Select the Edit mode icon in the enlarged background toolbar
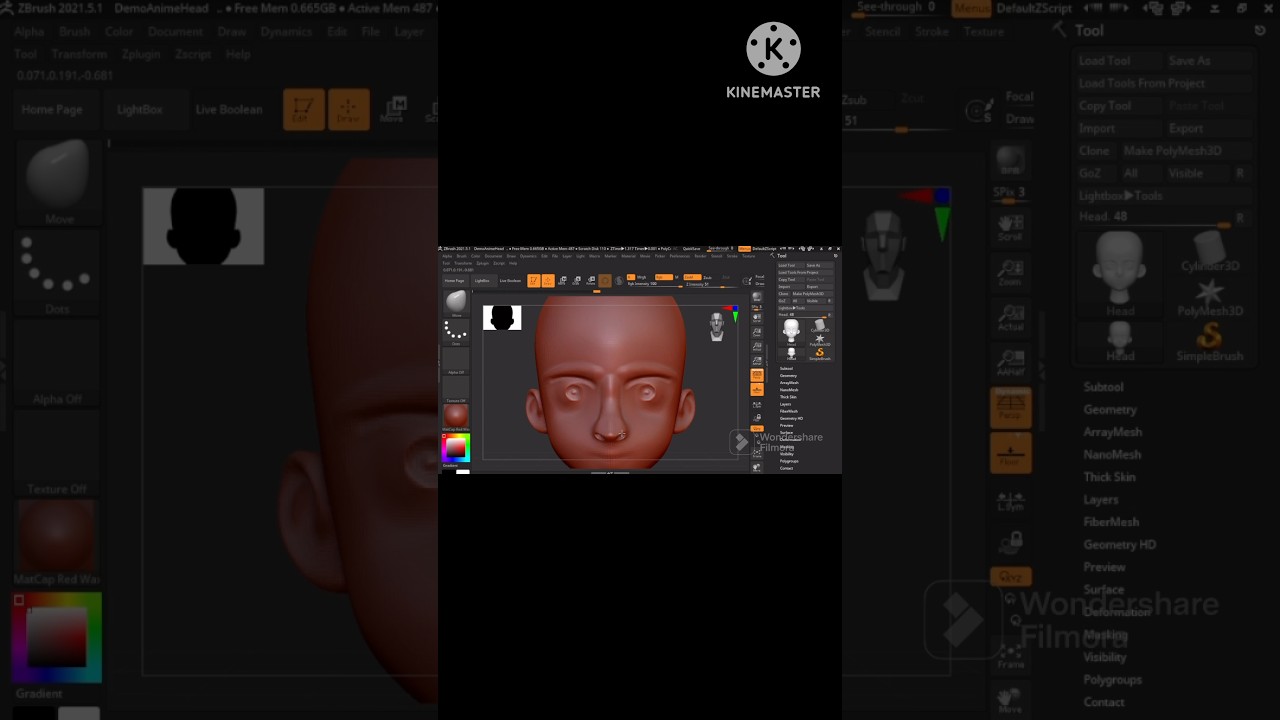 pos(303,109)
